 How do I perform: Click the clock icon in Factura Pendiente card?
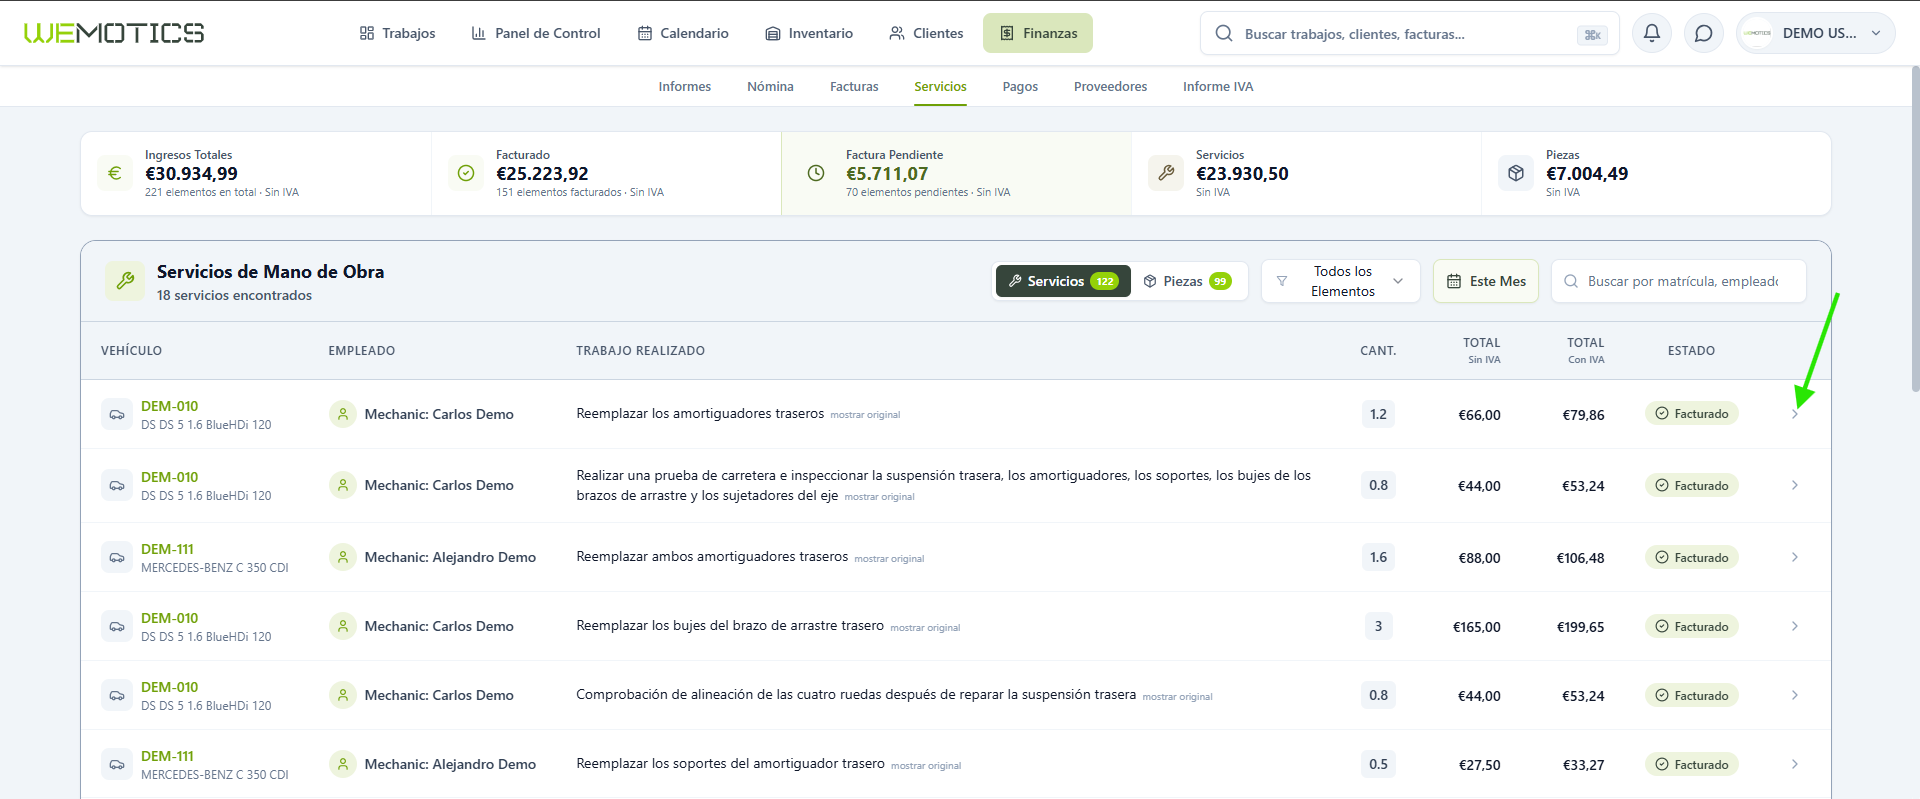pyautogui.click(x=816, y=173)
